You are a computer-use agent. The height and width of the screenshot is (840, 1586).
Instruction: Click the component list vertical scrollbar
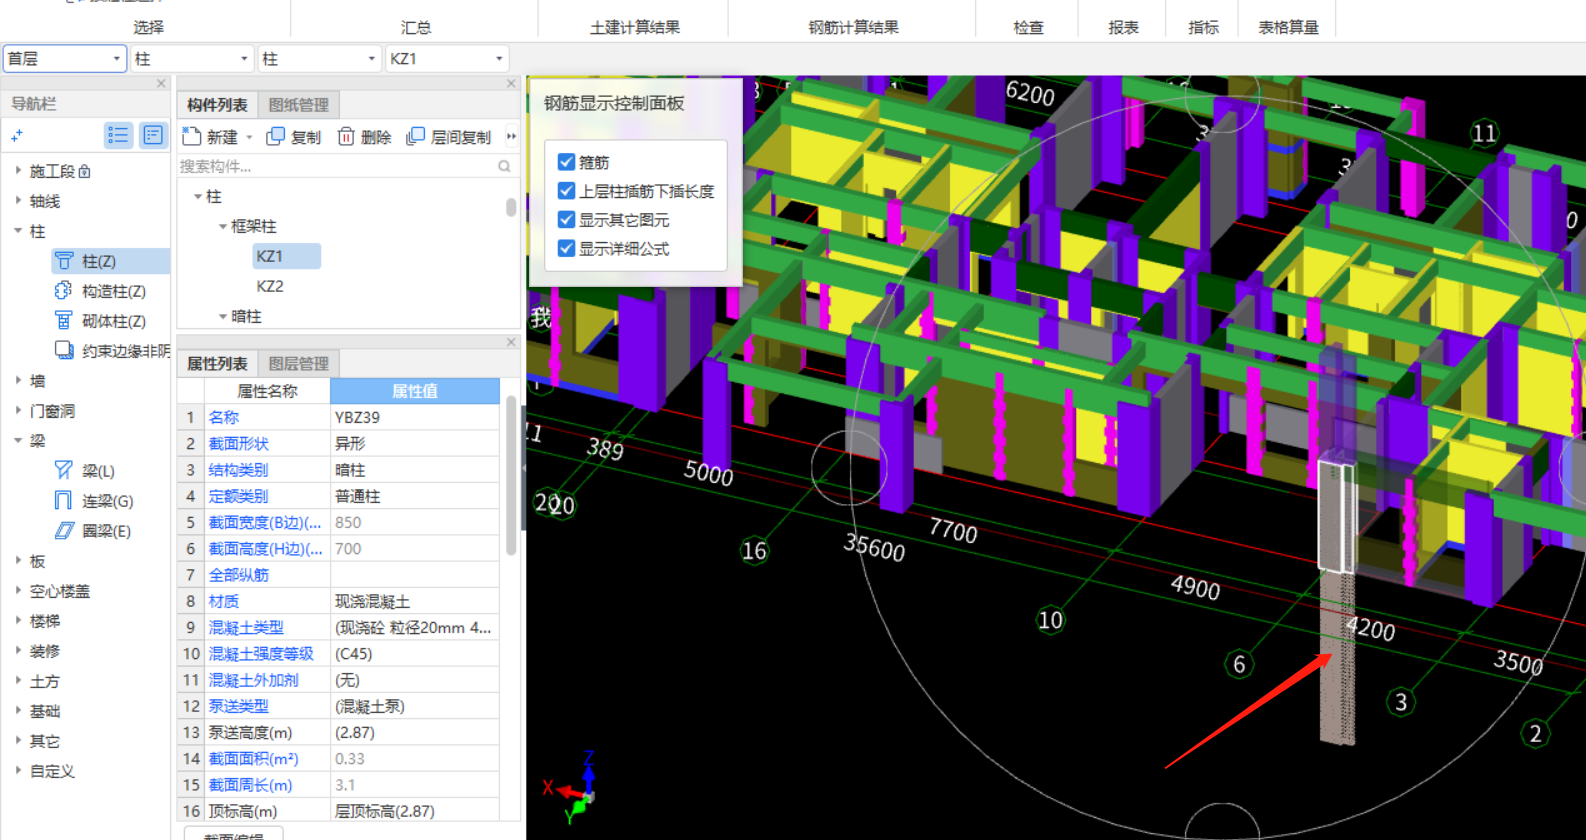(511, 207)
